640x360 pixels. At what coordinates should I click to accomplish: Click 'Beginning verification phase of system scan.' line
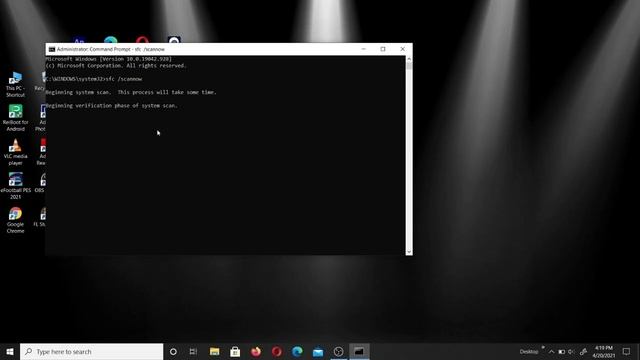coord(112,105)
